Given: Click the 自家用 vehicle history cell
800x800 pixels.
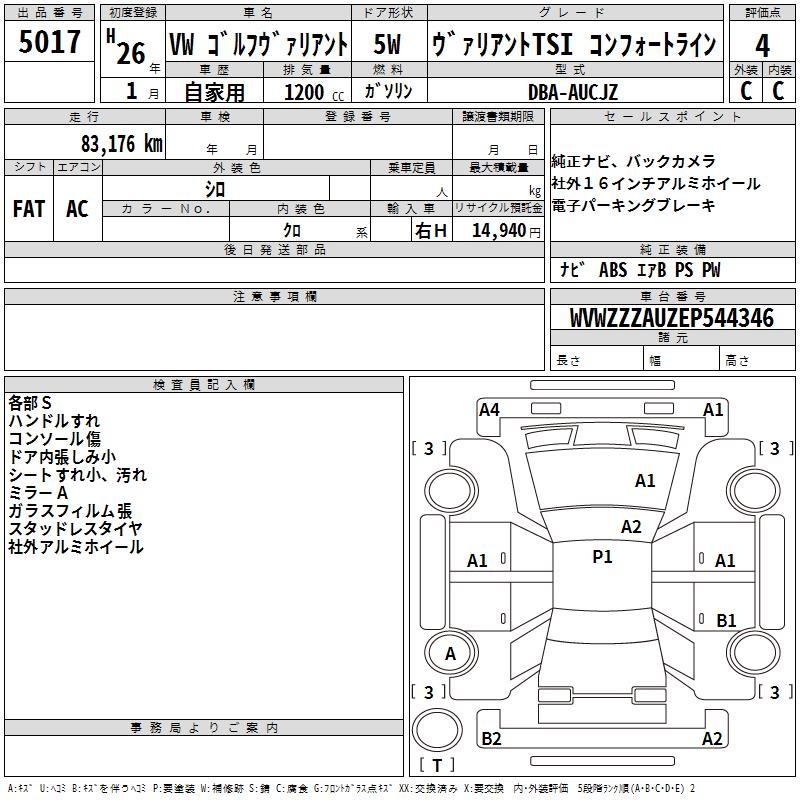Looking at the screenshot, I should (215, 92).
